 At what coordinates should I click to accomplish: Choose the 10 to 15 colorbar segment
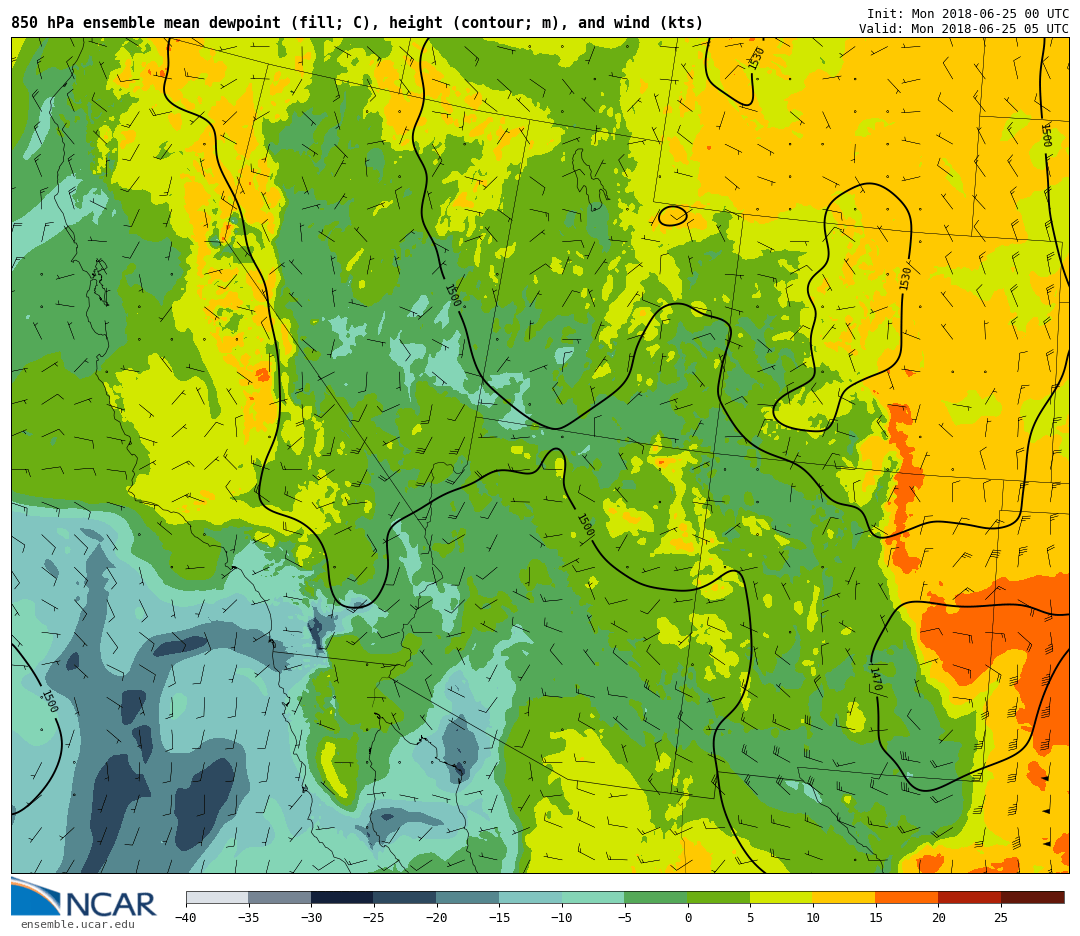[x=844, y=898]
